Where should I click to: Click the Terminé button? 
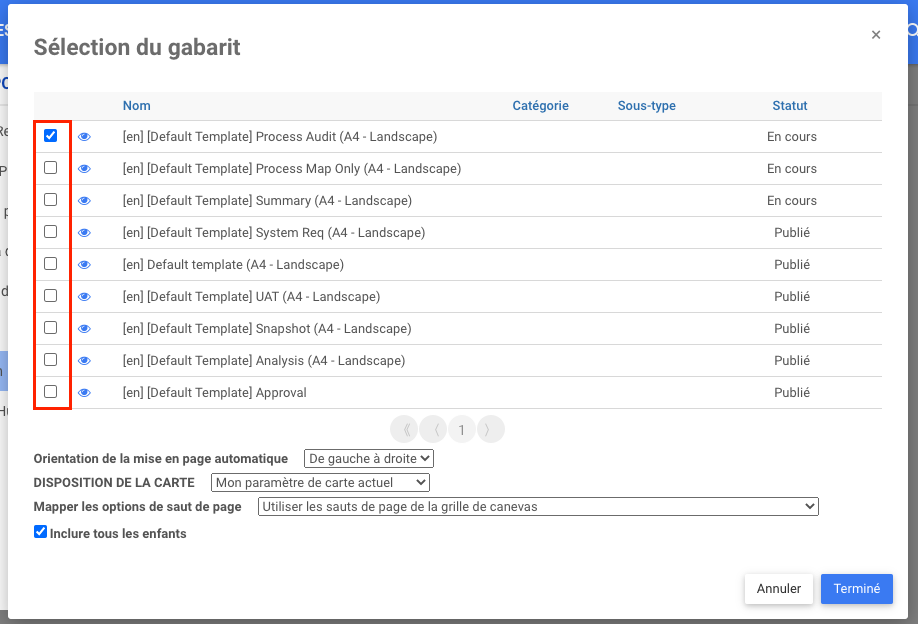pos(856,589)
